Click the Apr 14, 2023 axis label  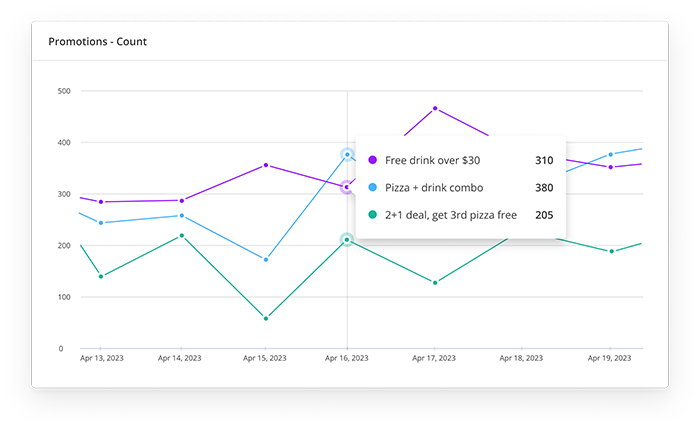click(x=181, y=357)
